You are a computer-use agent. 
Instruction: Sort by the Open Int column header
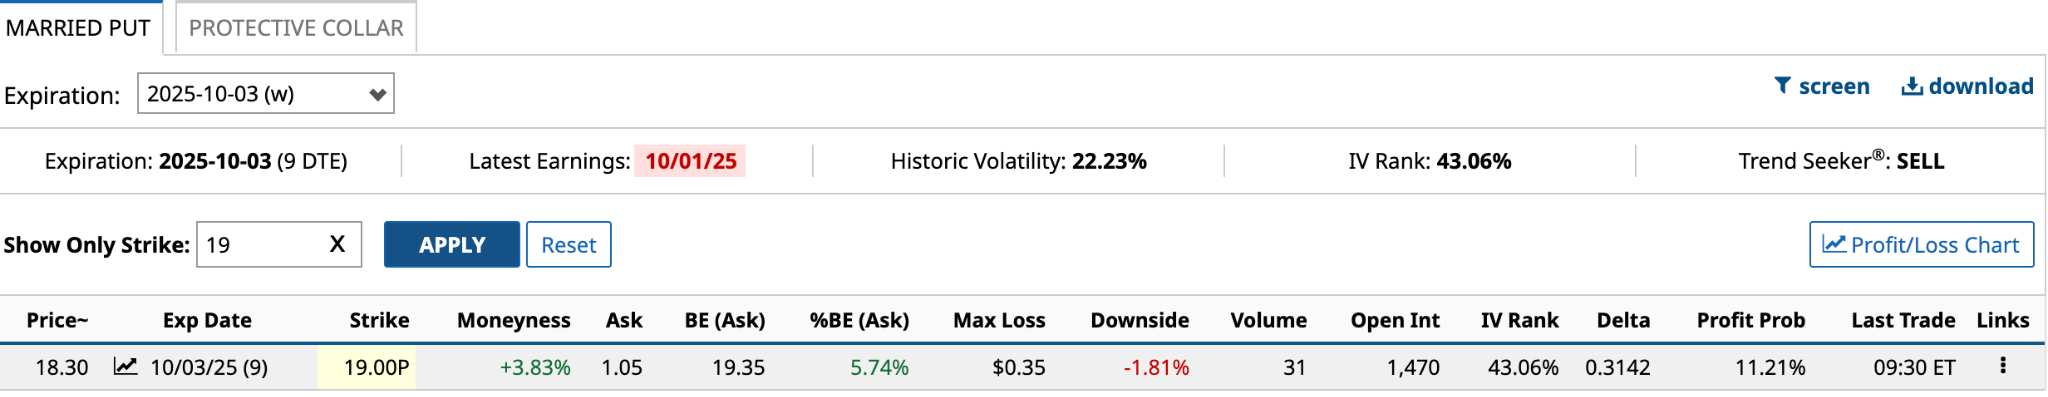click(1395, 320)
